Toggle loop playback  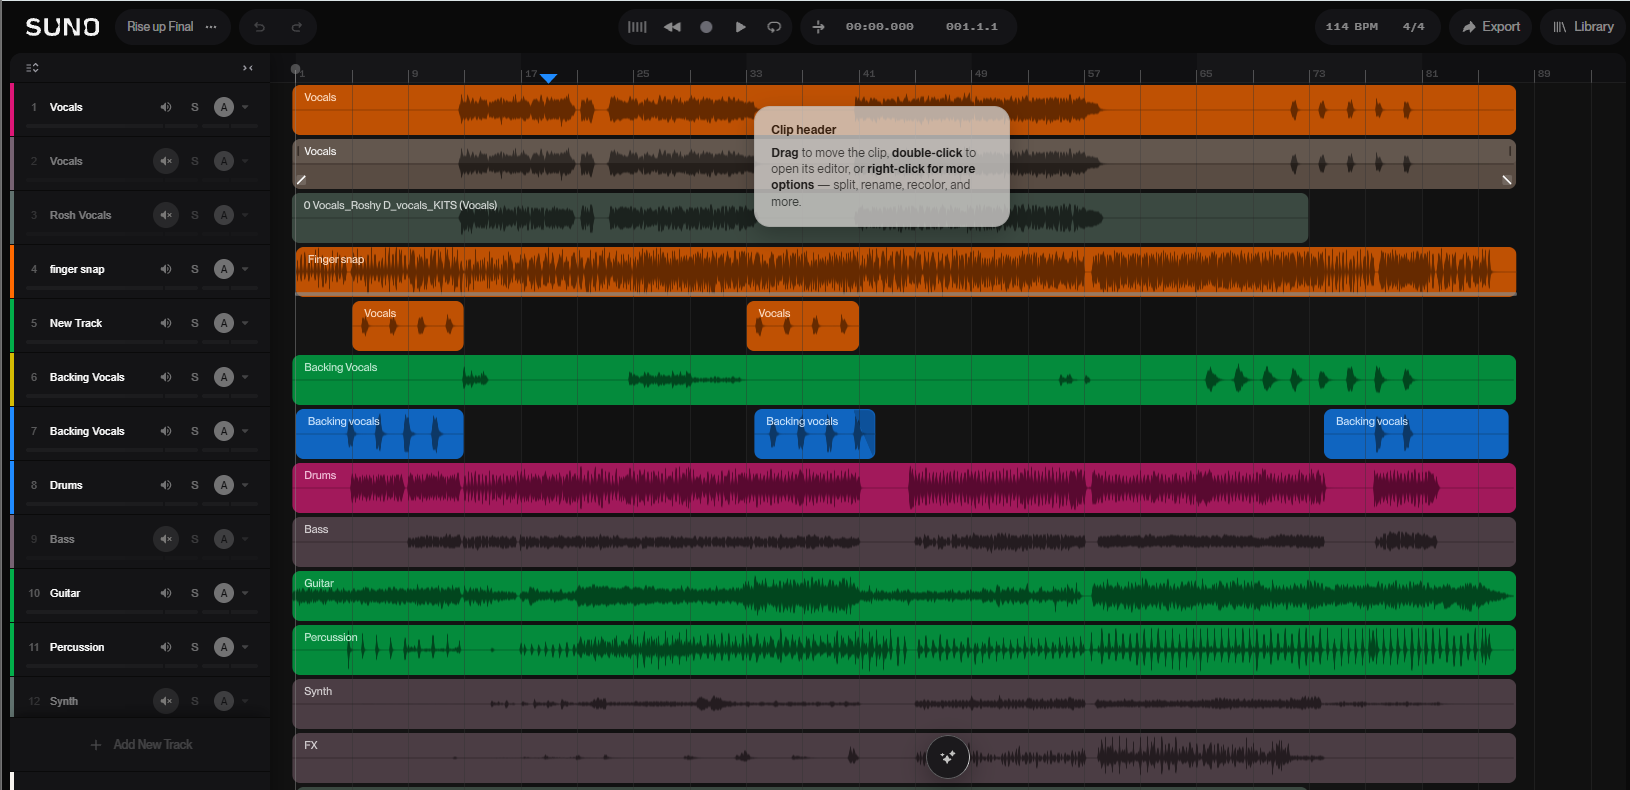(x=774, y=27)
